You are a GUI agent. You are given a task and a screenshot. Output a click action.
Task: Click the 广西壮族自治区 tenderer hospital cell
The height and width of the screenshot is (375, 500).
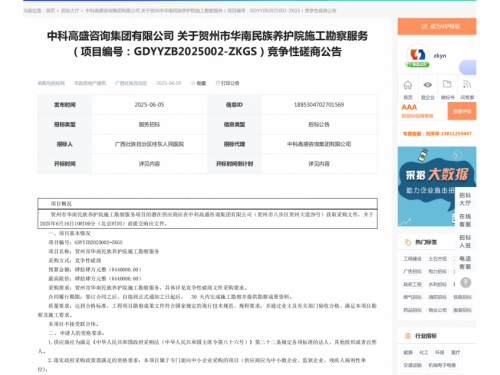pyautogui.click(x=149, y=144)
